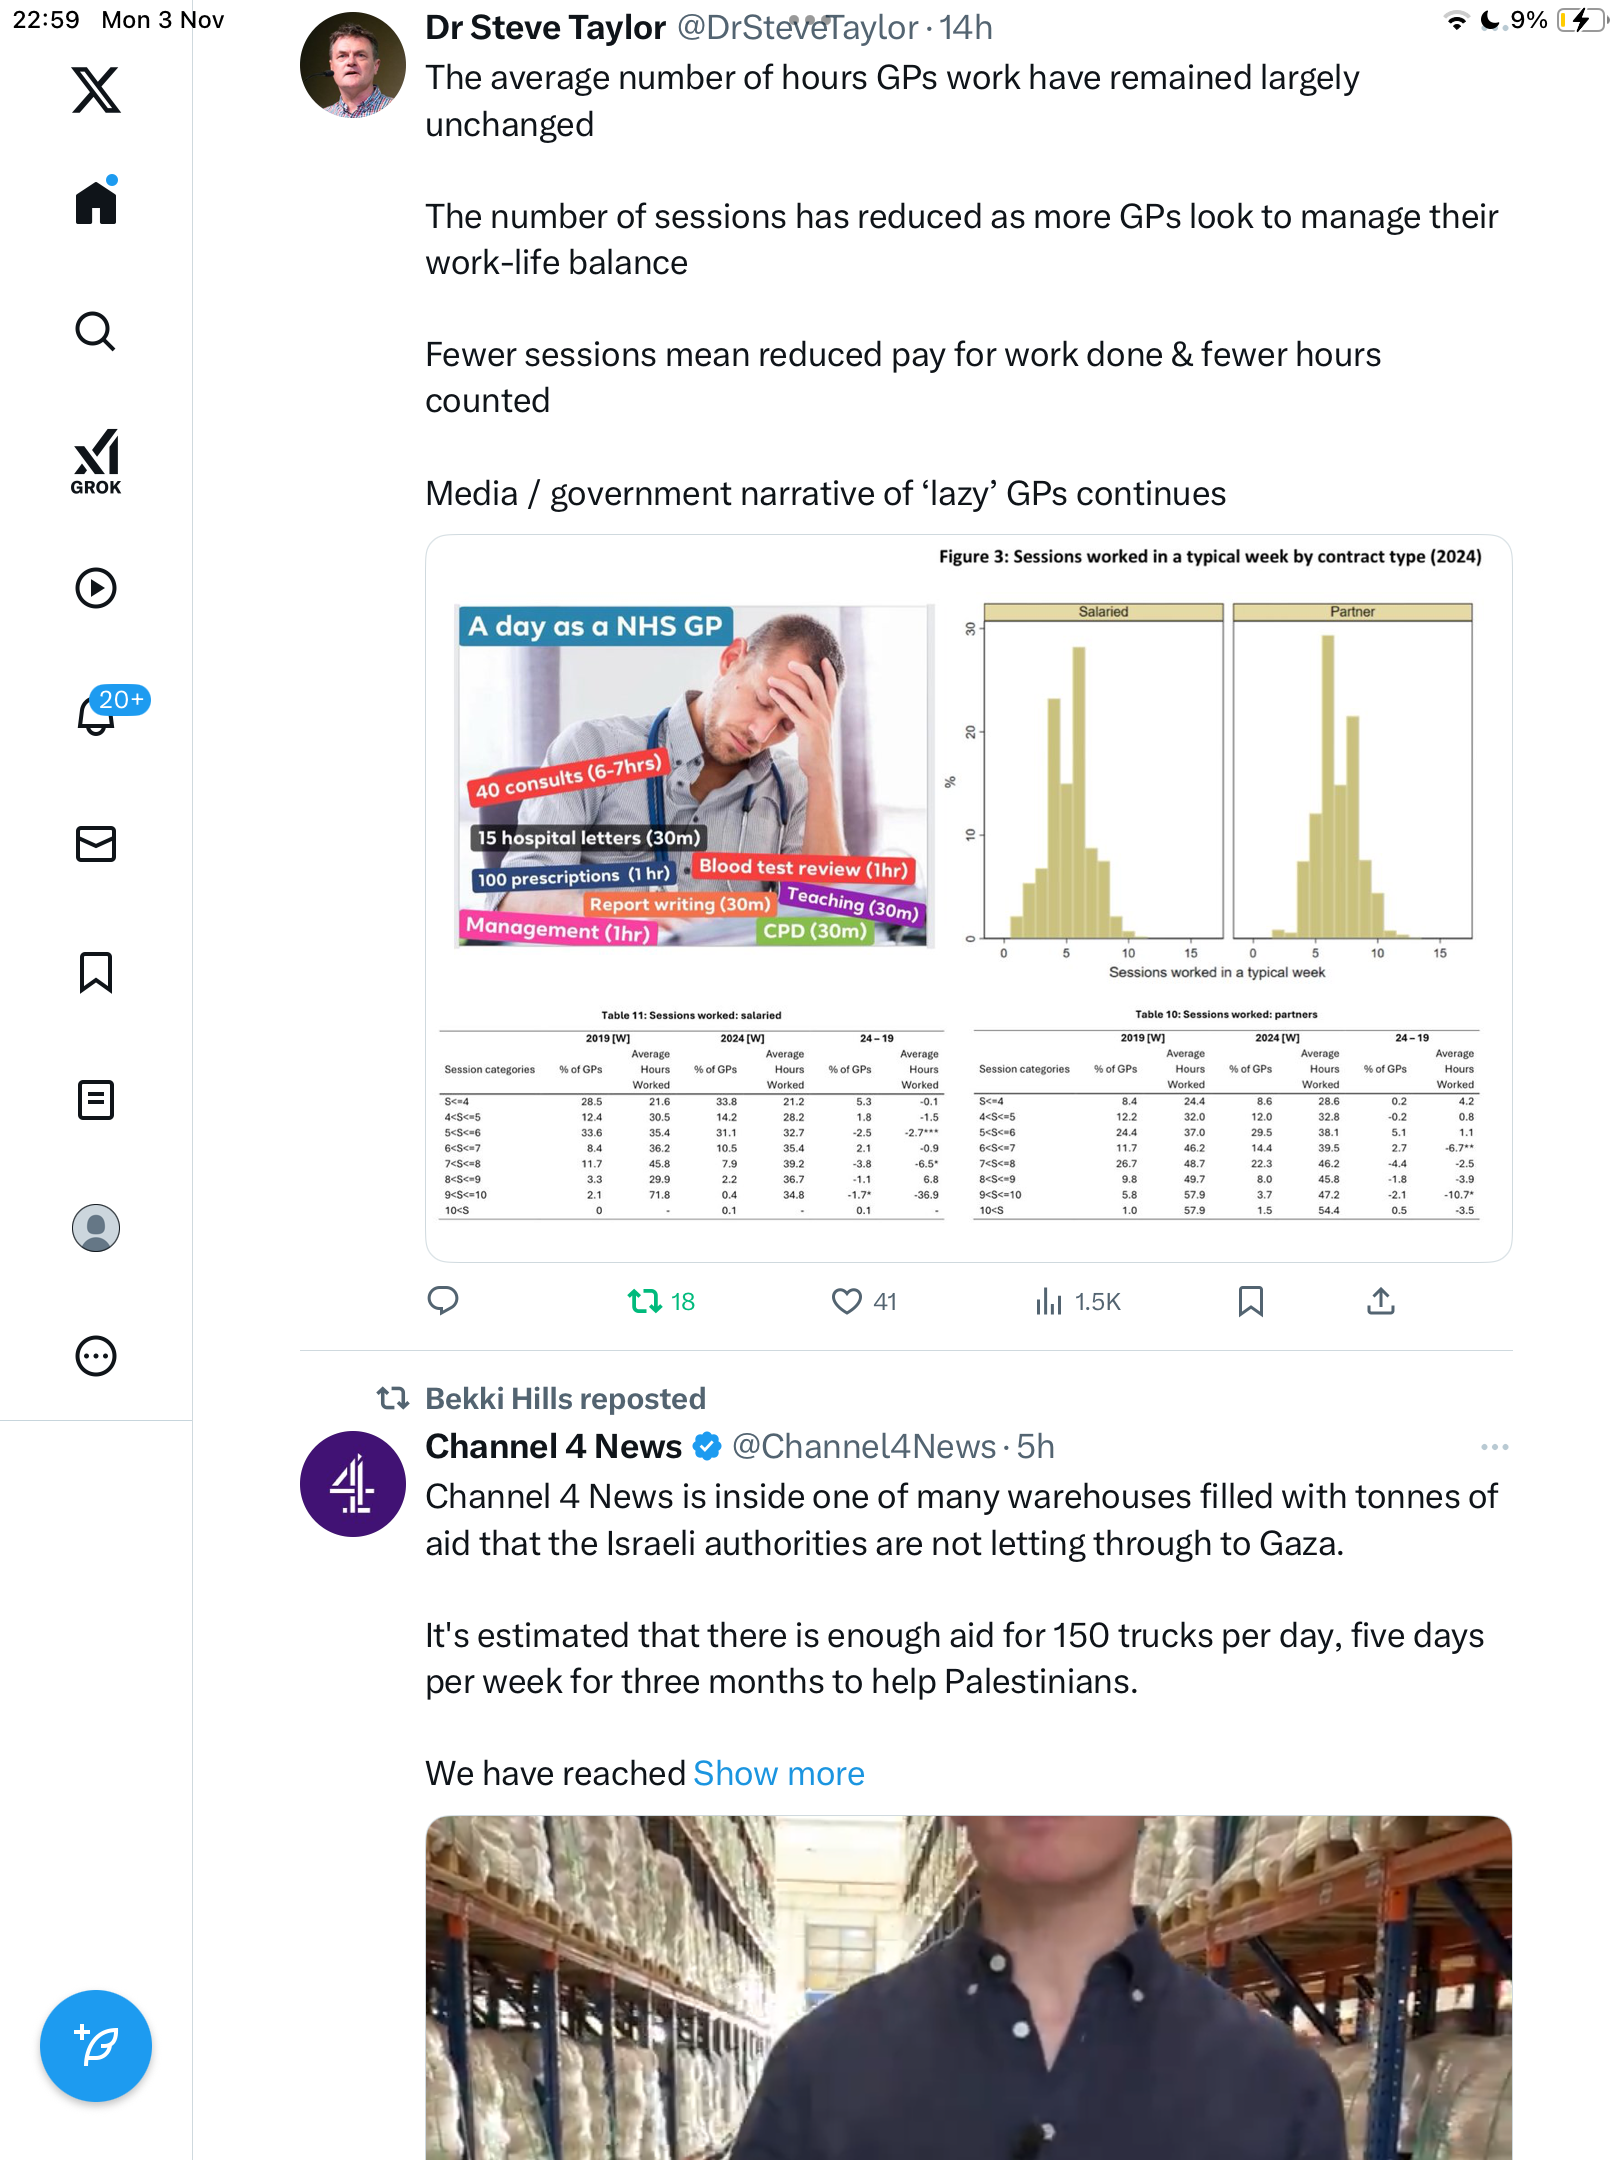Toggle like on Dr Steve Taylor's post
This screenshot has height=2160, width=1620.
coord(847,1301)
